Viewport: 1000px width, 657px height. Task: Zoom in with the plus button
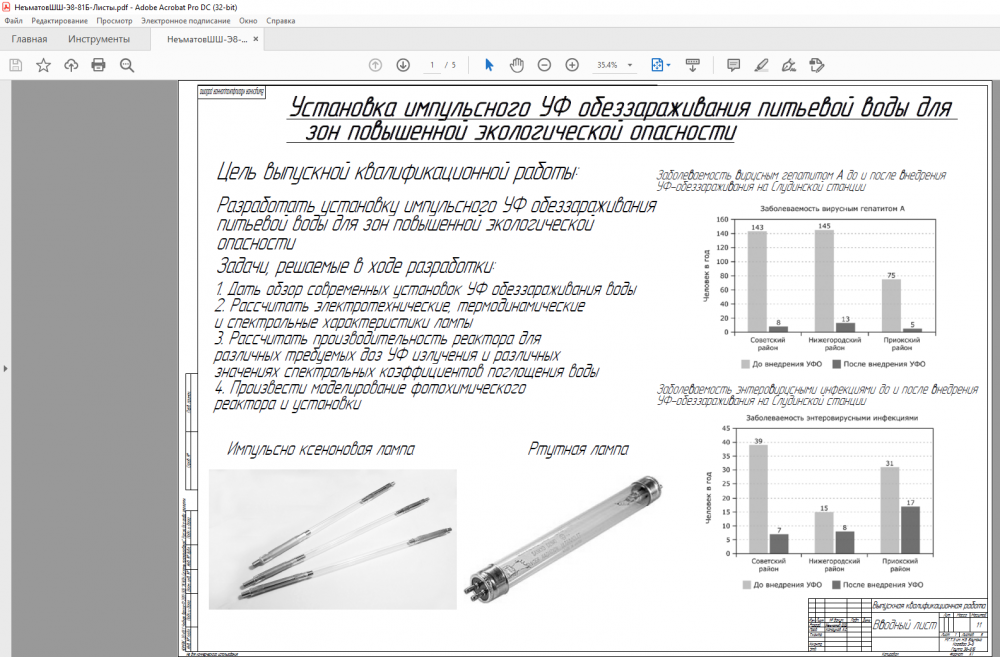pyautogui.click(x=572, y=65)
